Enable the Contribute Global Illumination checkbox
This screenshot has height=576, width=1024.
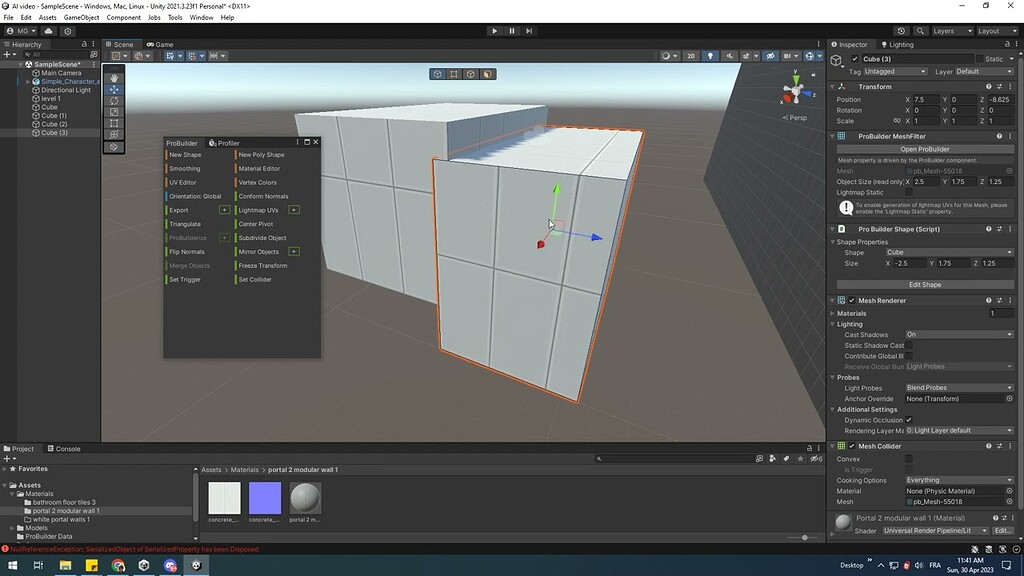pyautogui.click(x=908, y=356)
